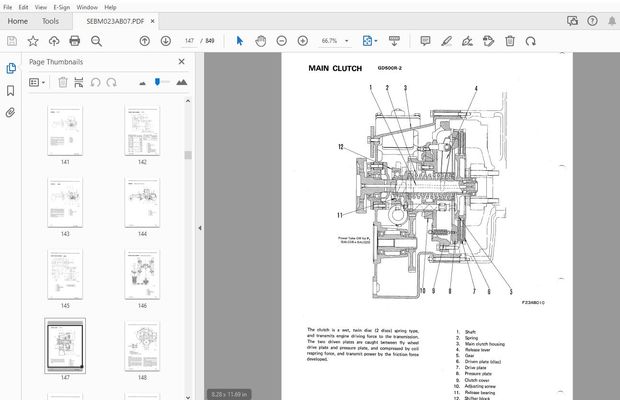Close the Page Thumbnails panel
This screenshot has width=620, height=400.
click(x=181, y=62)
